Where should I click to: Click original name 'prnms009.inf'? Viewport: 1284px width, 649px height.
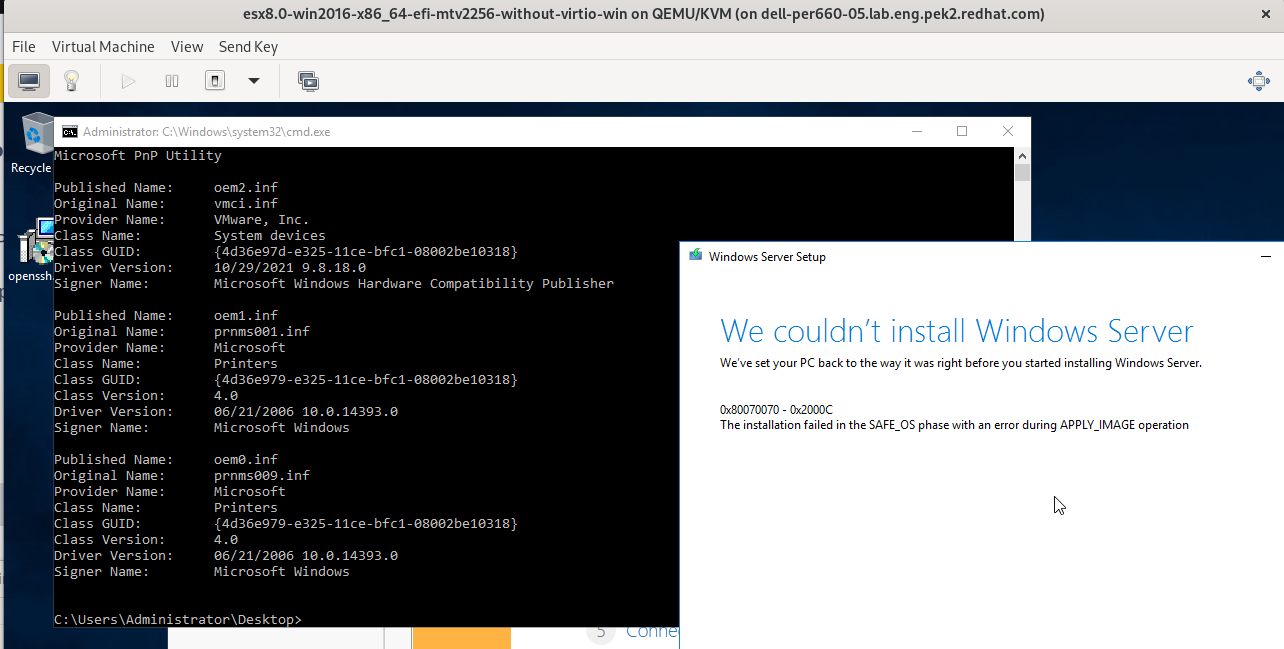click(262, 475)
